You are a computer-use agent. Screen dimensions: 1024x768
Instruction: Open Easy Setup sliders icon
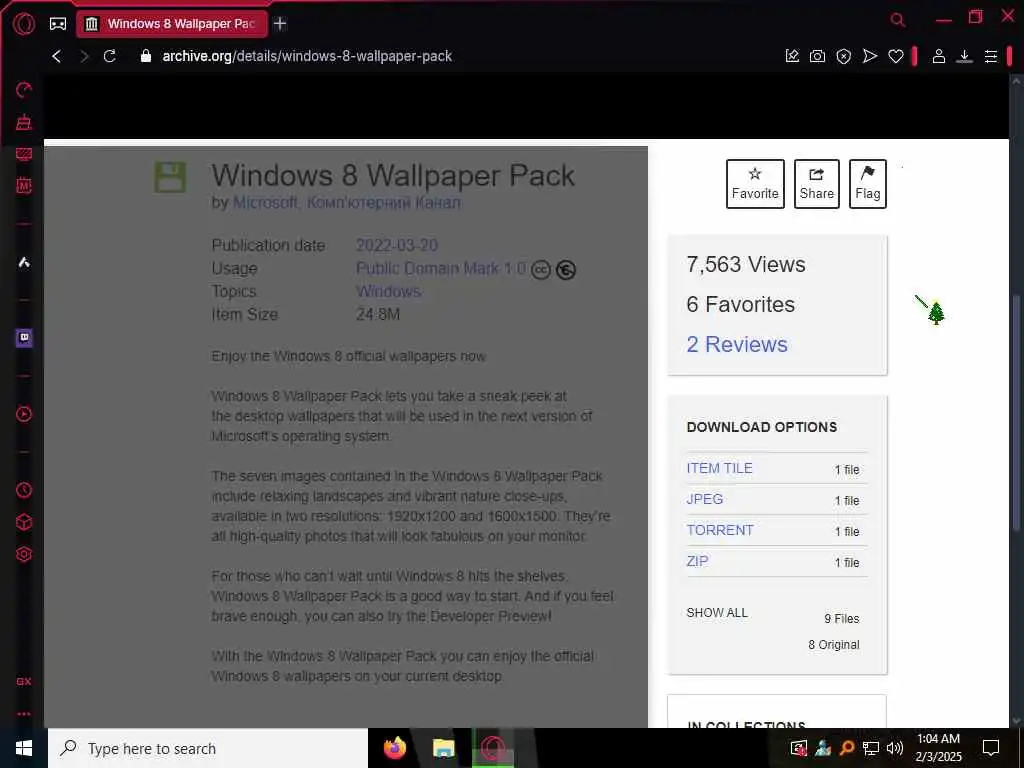pyautogui.click(x=991, y=57)
